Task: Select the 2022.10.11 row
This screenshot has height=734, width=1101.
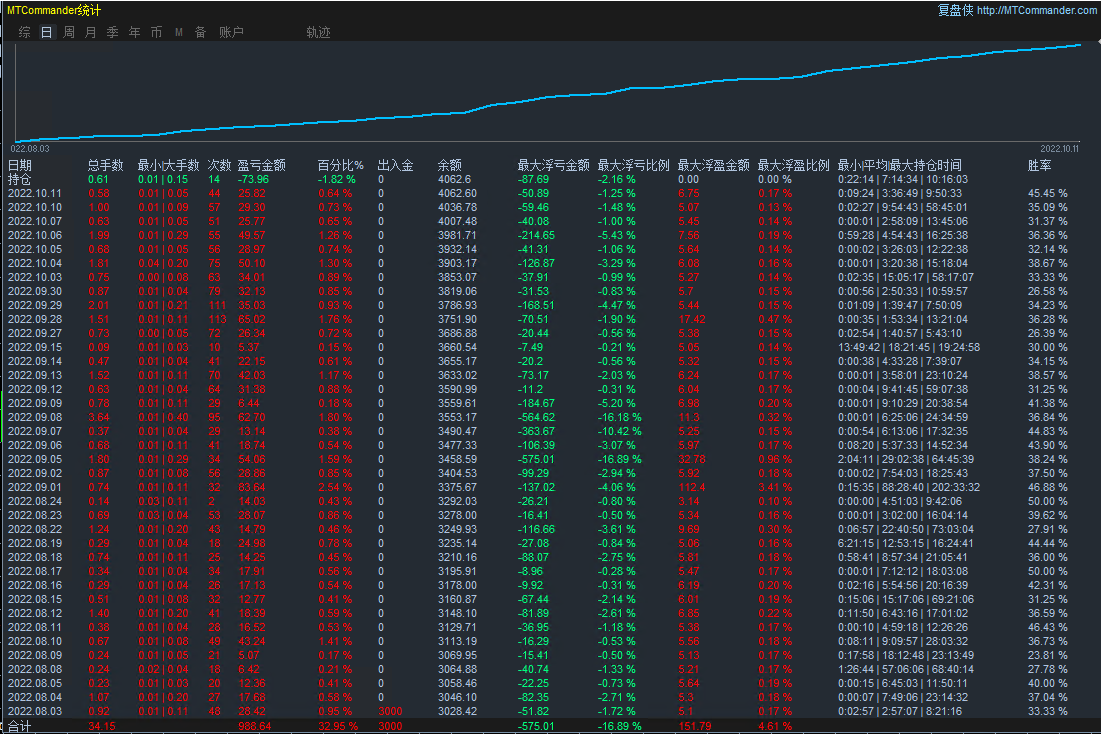Action: coord(34,193)
